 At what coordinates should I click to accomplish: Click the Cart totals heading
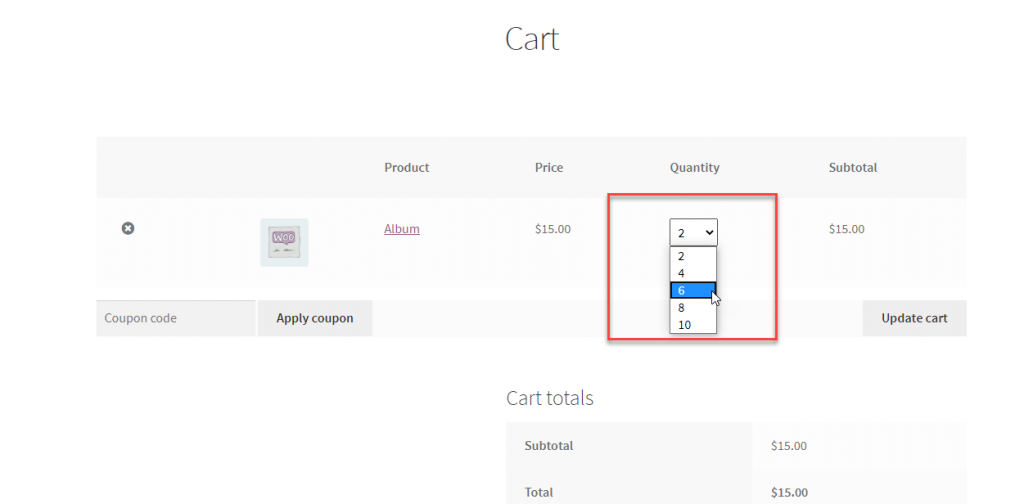[549, 398]
